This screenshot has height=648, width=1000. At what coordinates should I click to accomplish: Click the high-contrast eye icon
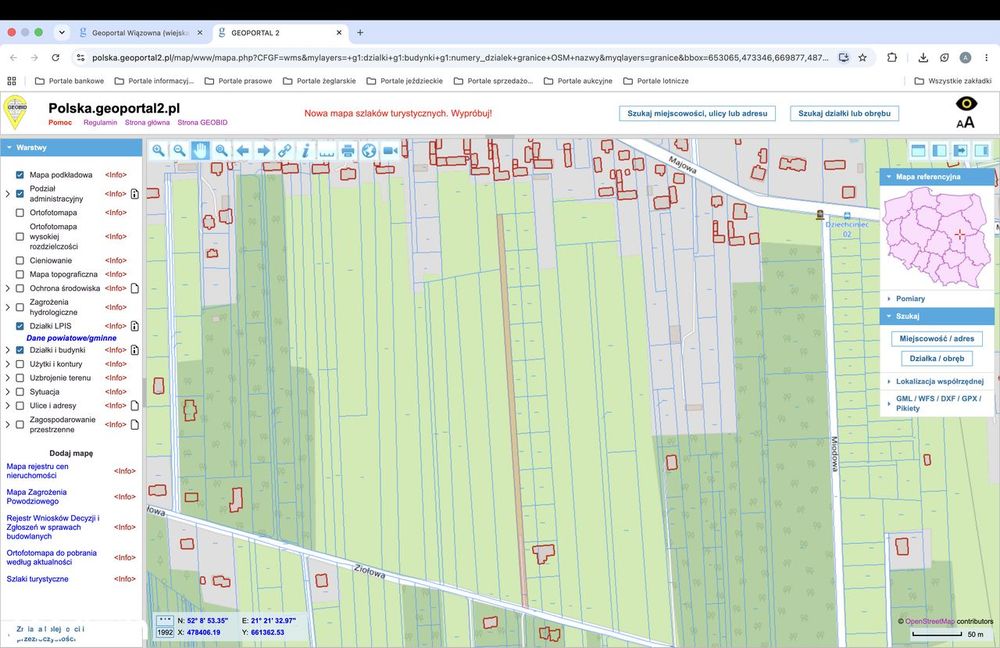(966, 103)
